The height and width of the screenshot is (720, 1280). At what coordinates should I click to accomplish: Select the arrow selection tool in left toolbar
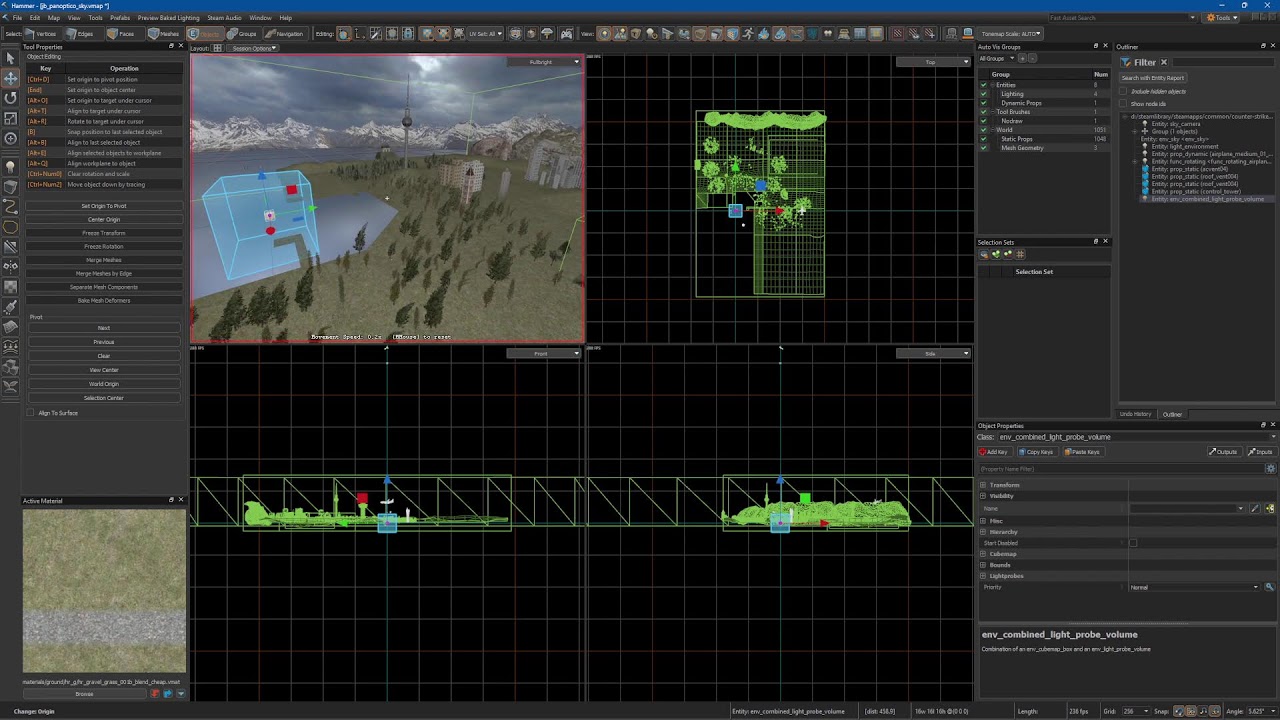click(11, 58)
